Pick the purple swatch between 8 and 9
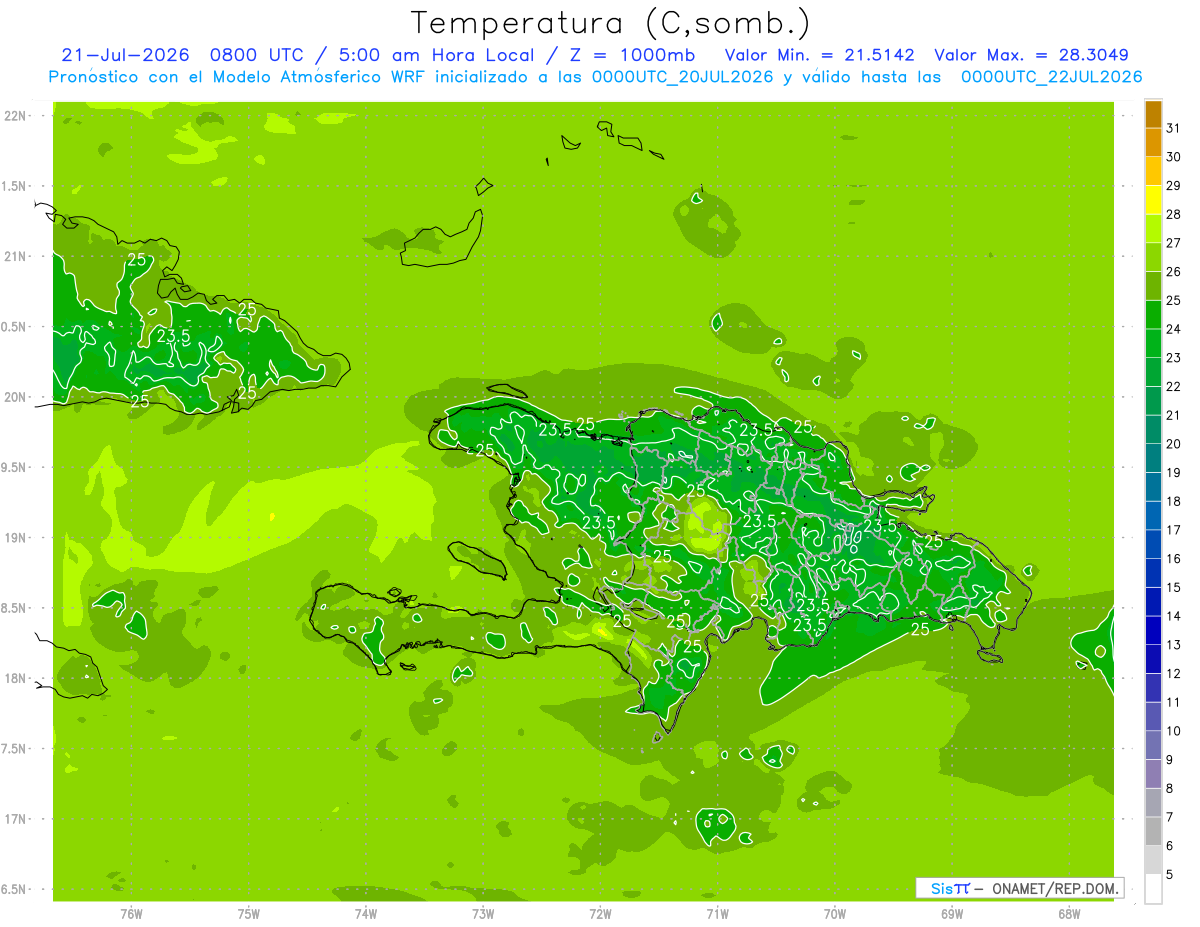Viewport: 1200px width, 927px height. pyautogui.click(x=1153, y=774)
